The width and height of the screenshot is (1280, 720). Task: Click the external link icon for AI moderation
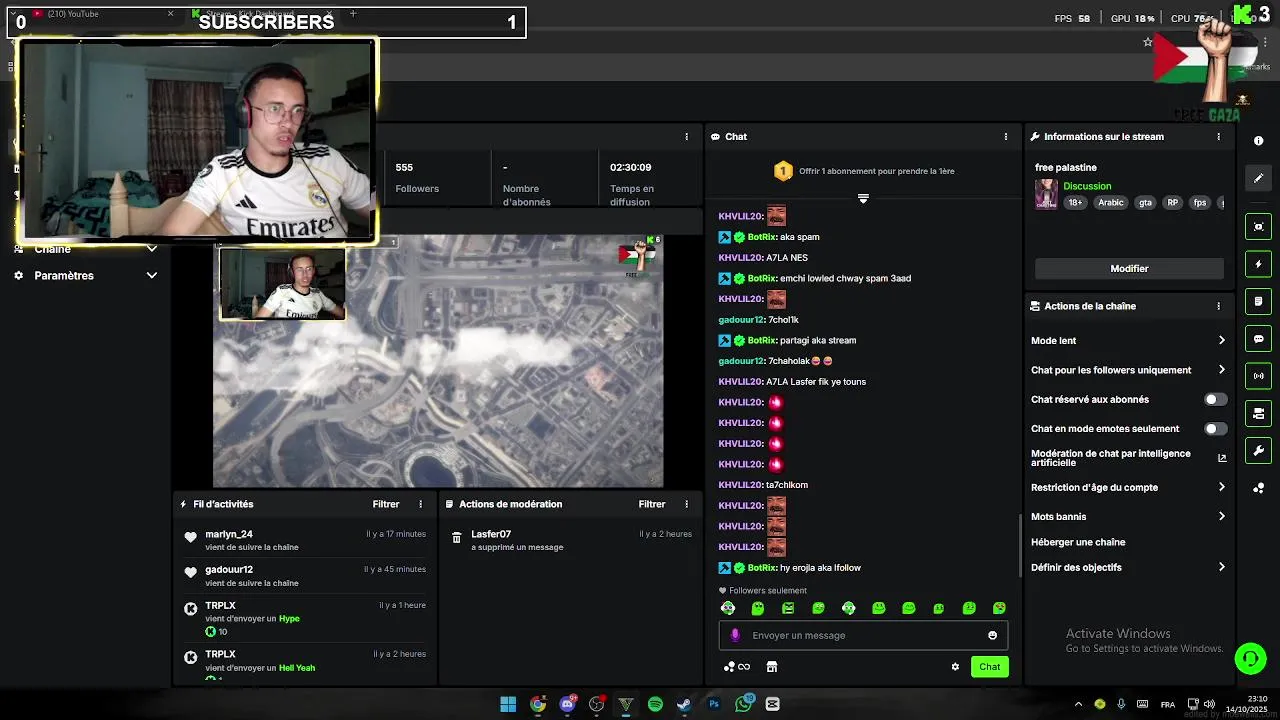point(1221,458)
